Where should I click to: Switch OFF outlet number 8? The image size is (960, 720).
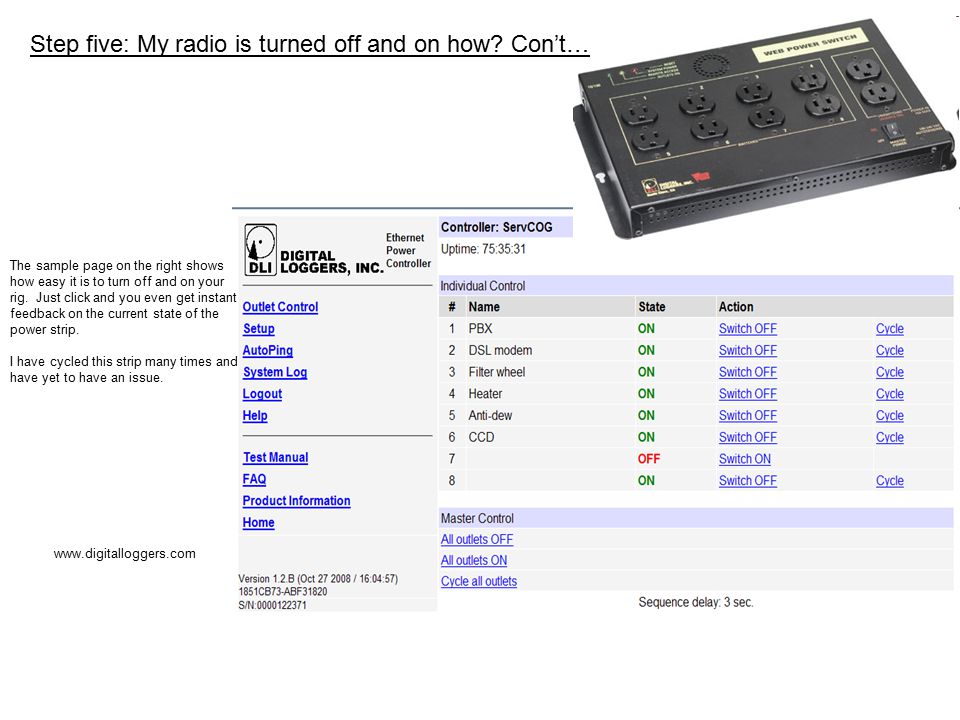click(748, 481)
